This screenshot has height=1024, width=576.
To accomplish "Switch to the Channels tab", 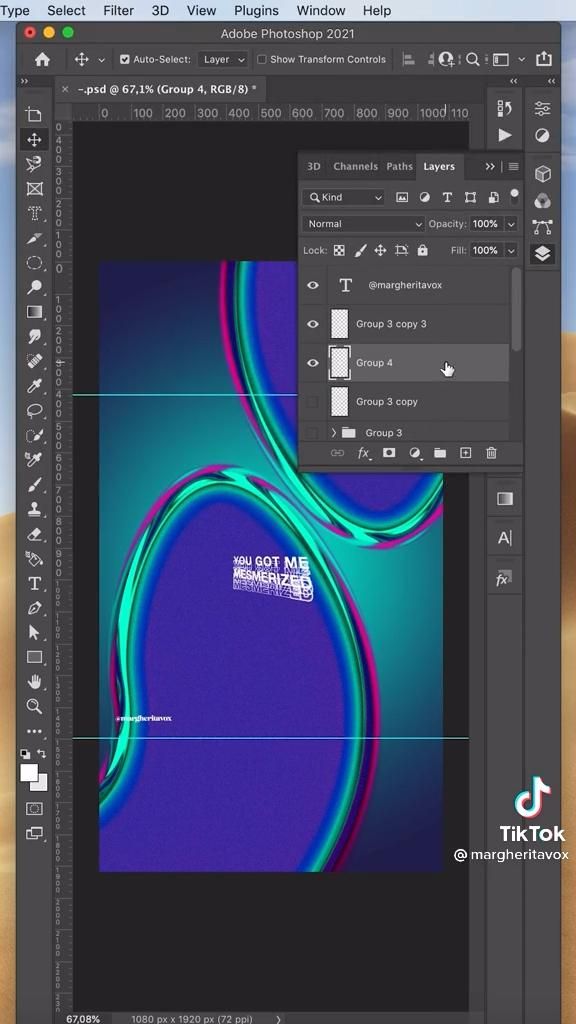I will coord(355,167).
